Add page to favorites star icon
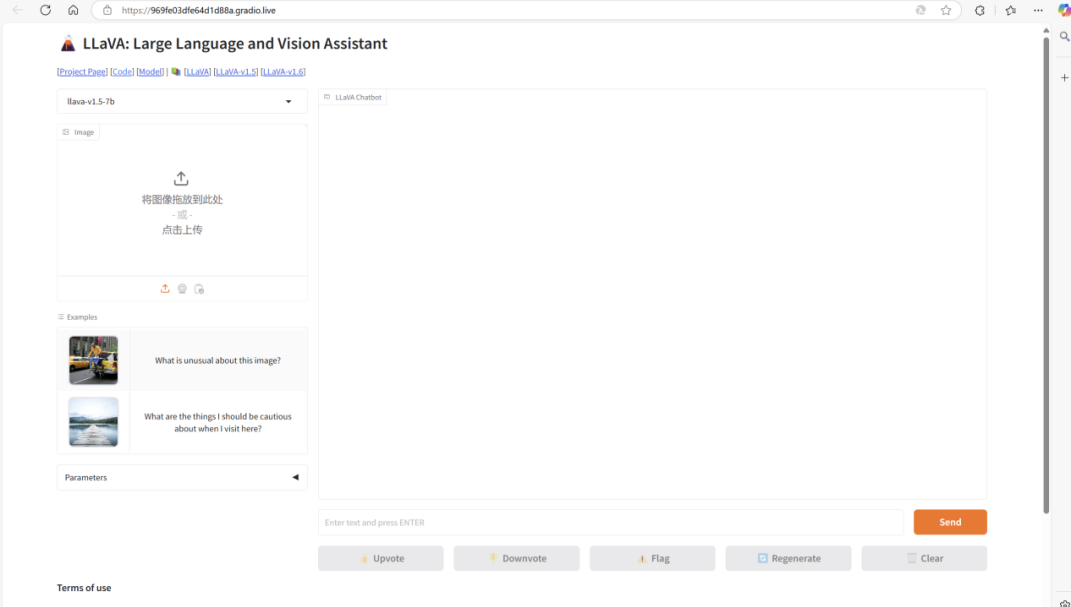1071x607 pixels. click(x=946, y=10)
